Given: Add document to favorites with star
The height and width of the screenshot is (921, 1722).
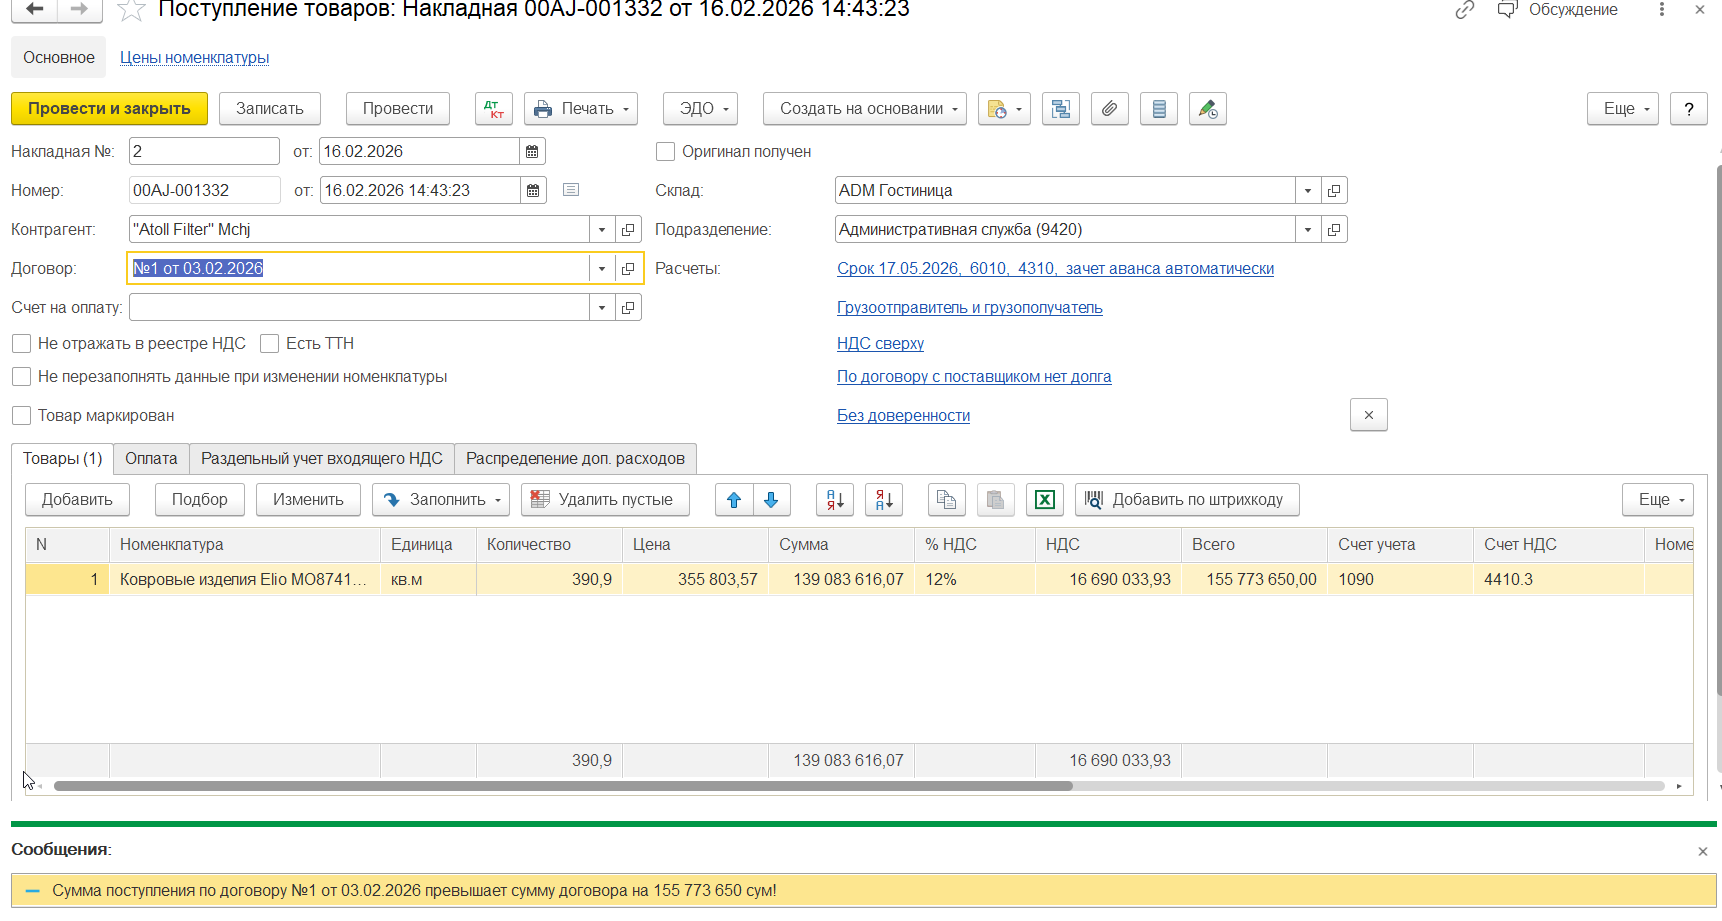Looking at the screenshot, I should 131,10.
